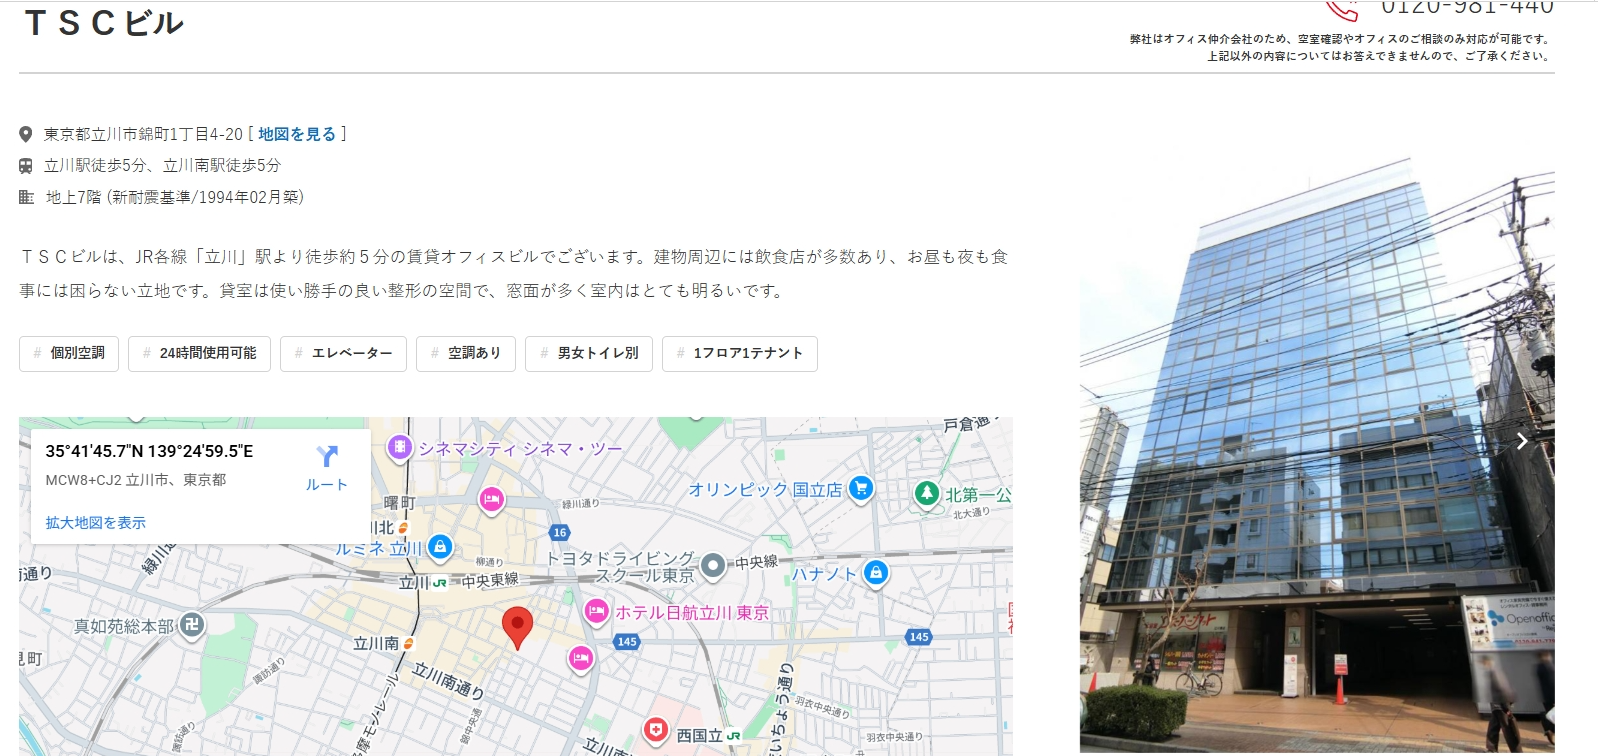Click the ルート directions icon
The width and height of the screenshot is (1598, 756).
[x=327, y=457]
